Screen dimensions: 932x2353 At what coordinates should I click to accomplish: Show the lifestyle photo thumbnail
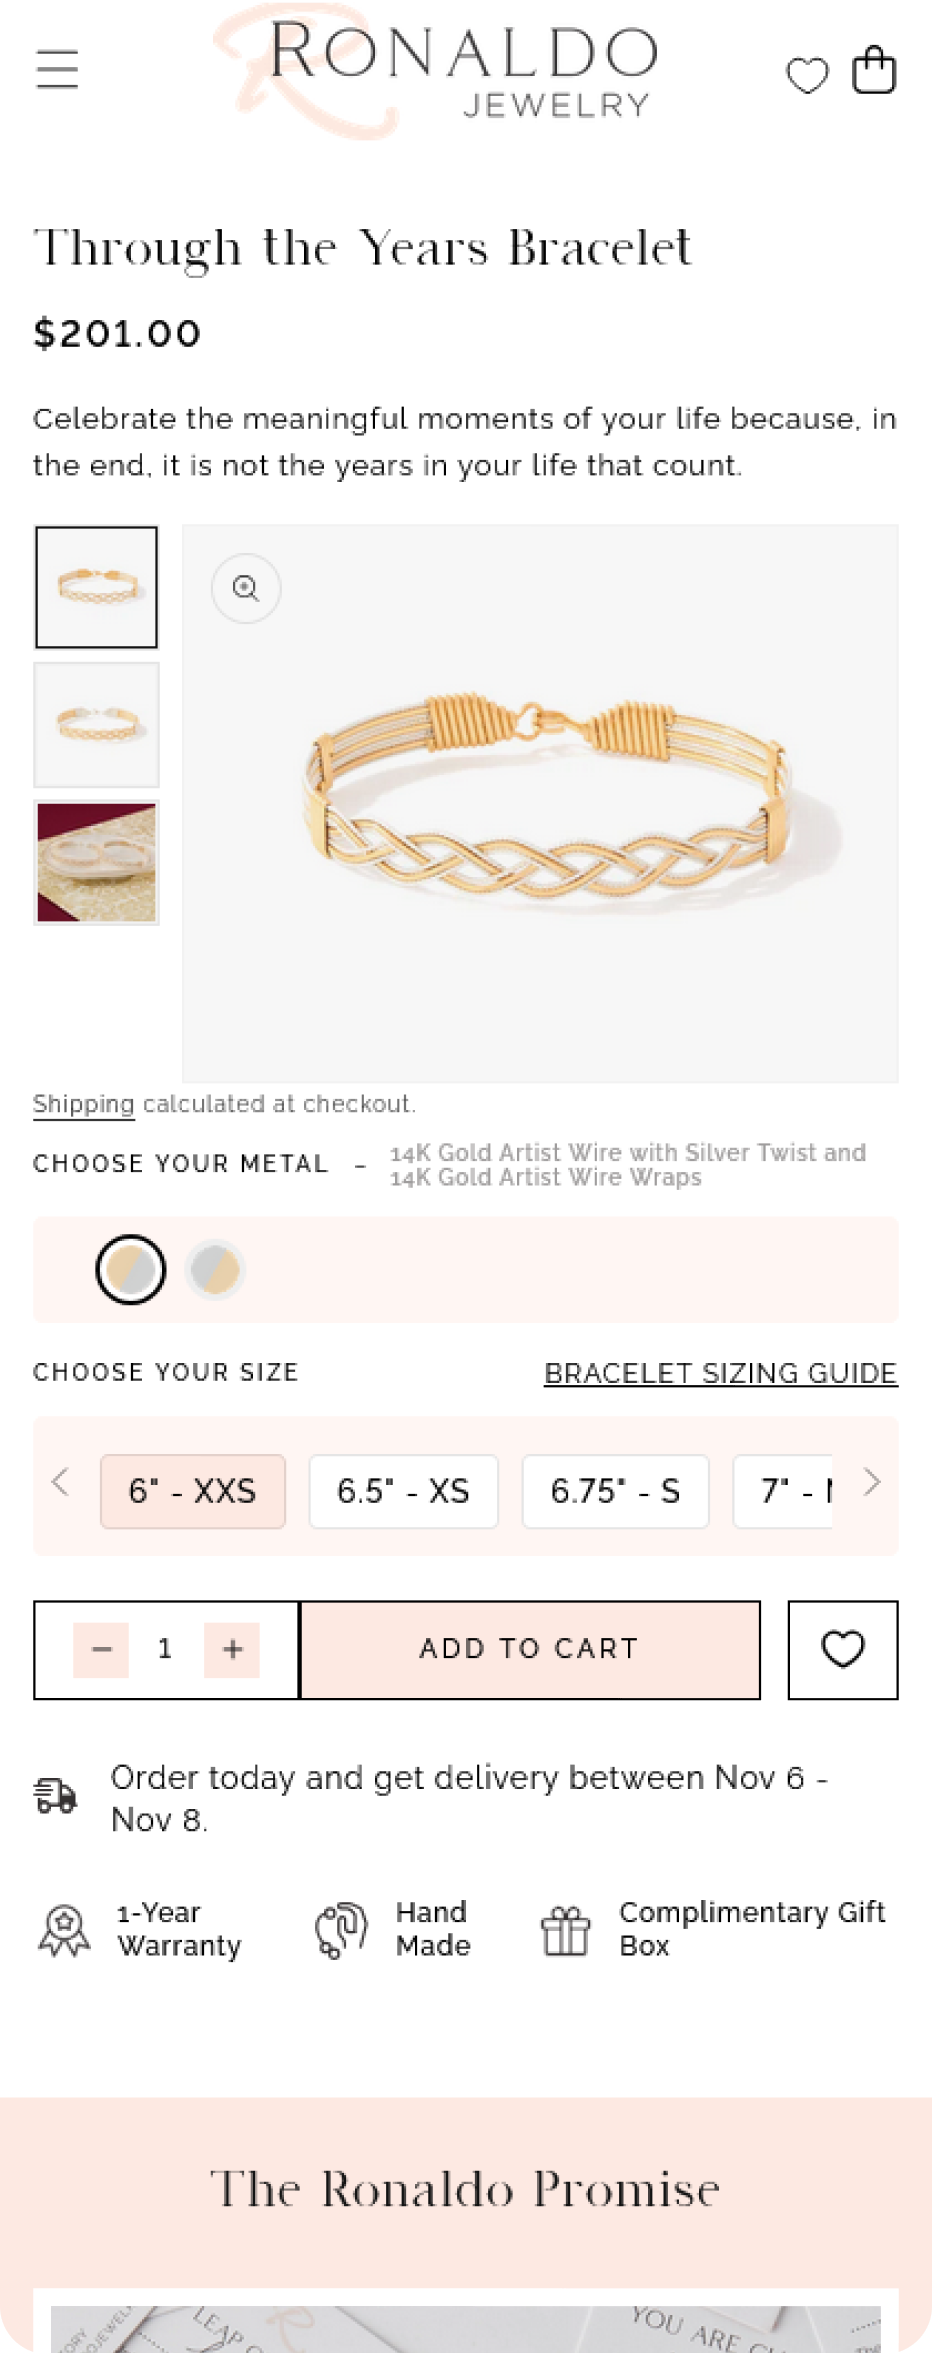97,862
